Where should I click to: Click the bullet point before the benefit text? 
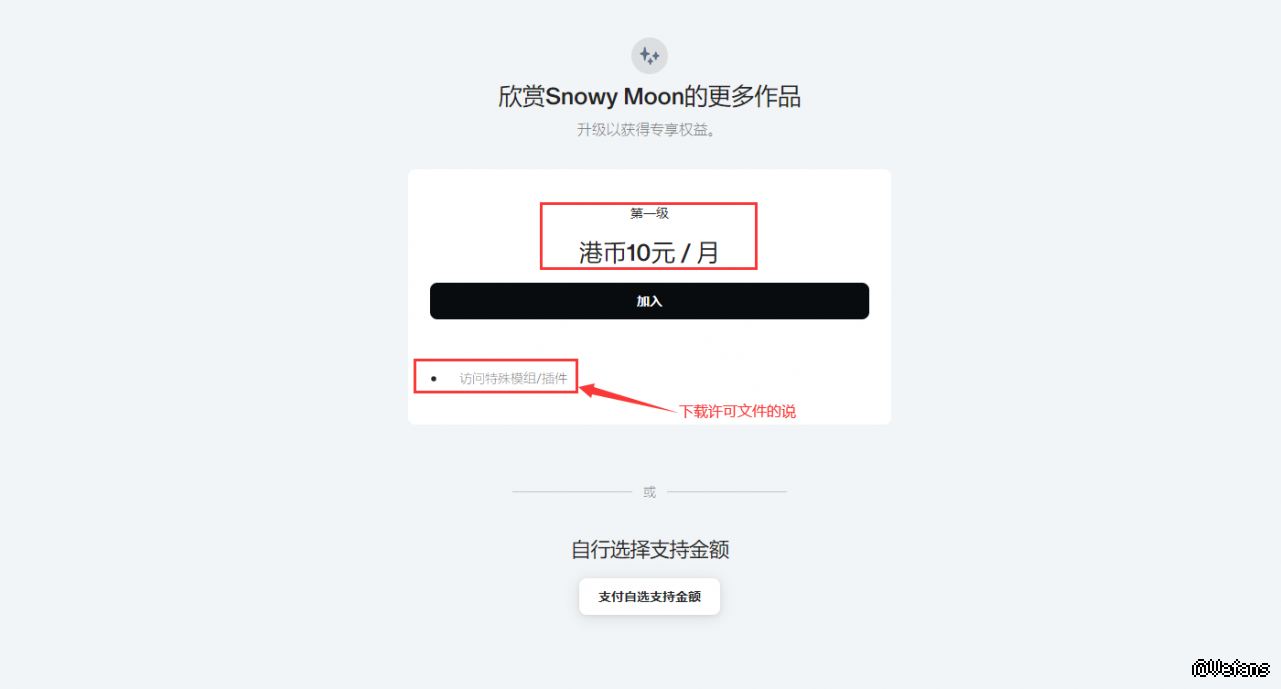coord(433,378)
